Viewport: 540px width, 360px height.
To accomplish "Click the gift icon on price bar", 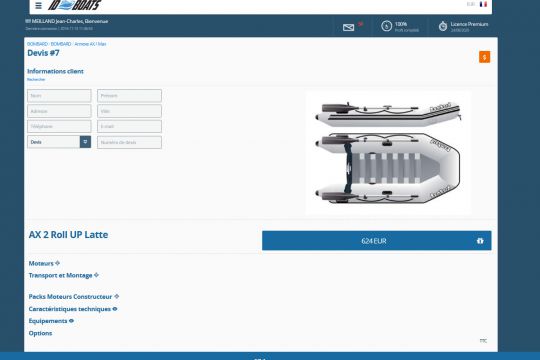I will pyautogui.click(x=480, y=241).
